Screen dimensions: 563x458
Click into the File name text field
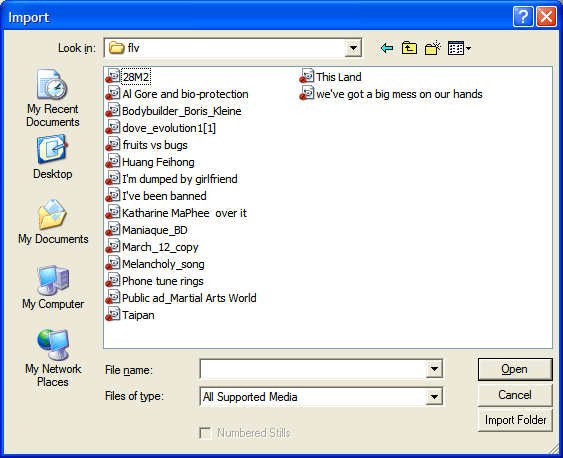[x=313, y=369]
